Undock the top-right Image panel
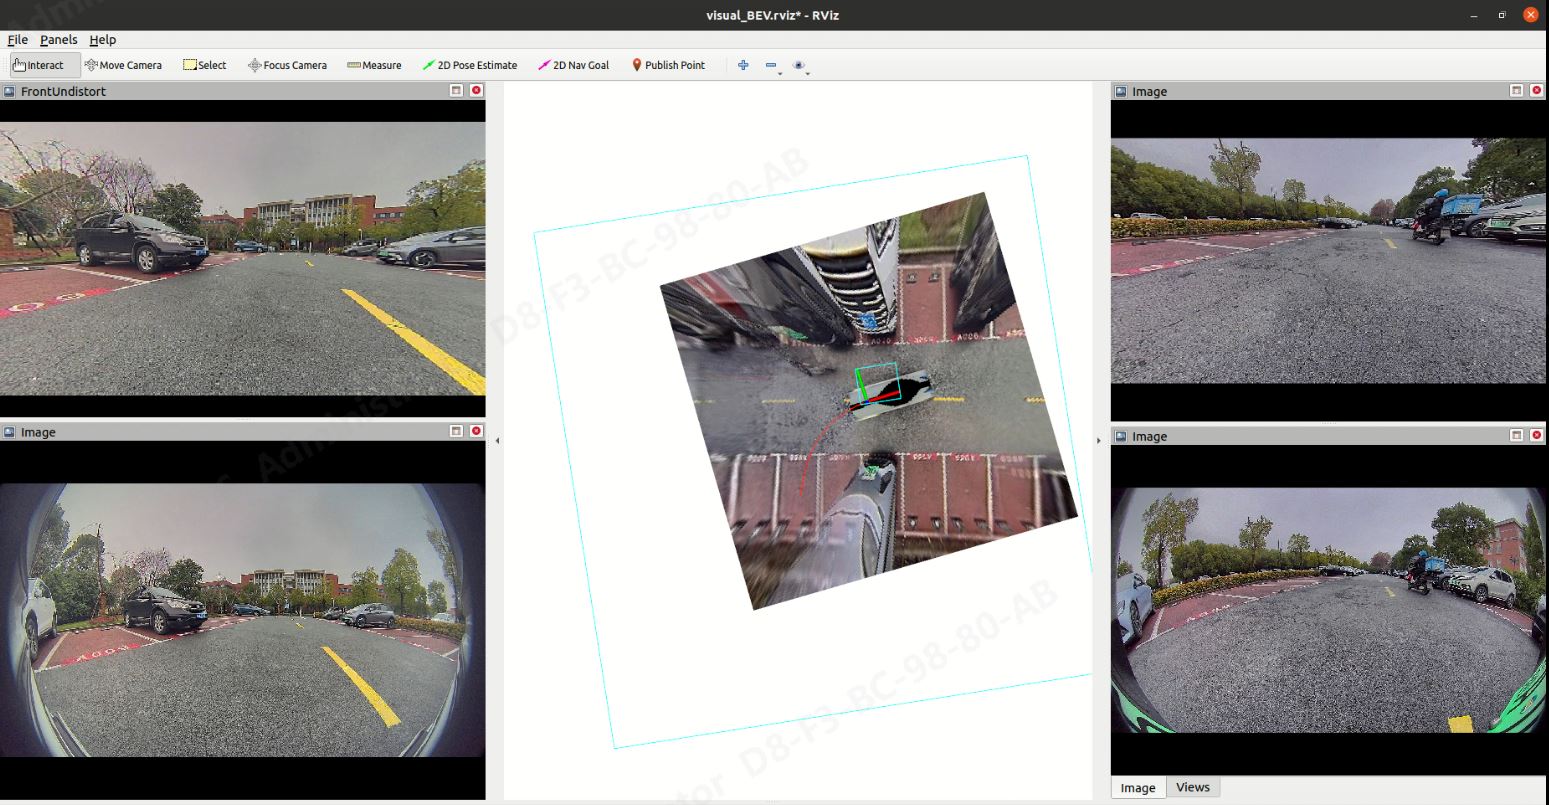 tap(1516, 91)
